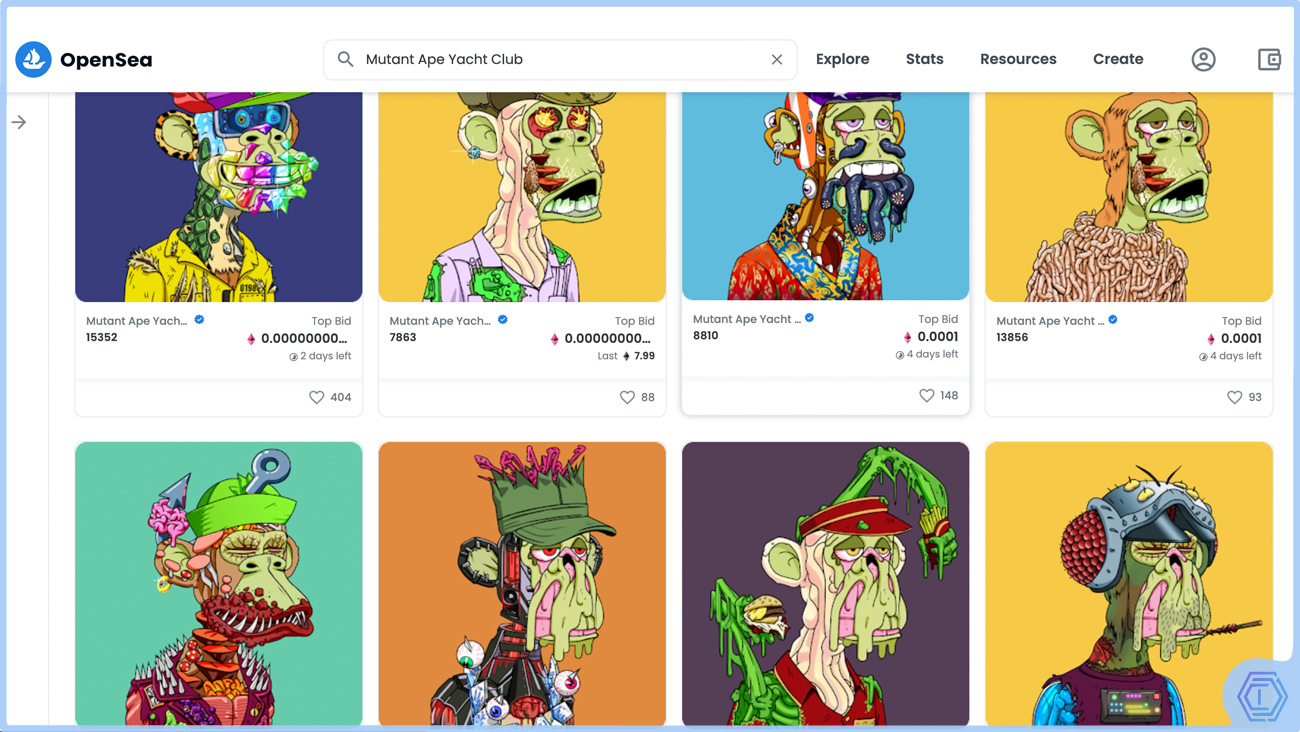1300x732 pixels.
Task: Click verified badge on ape 13856 card
Action: pos(1113,320)
